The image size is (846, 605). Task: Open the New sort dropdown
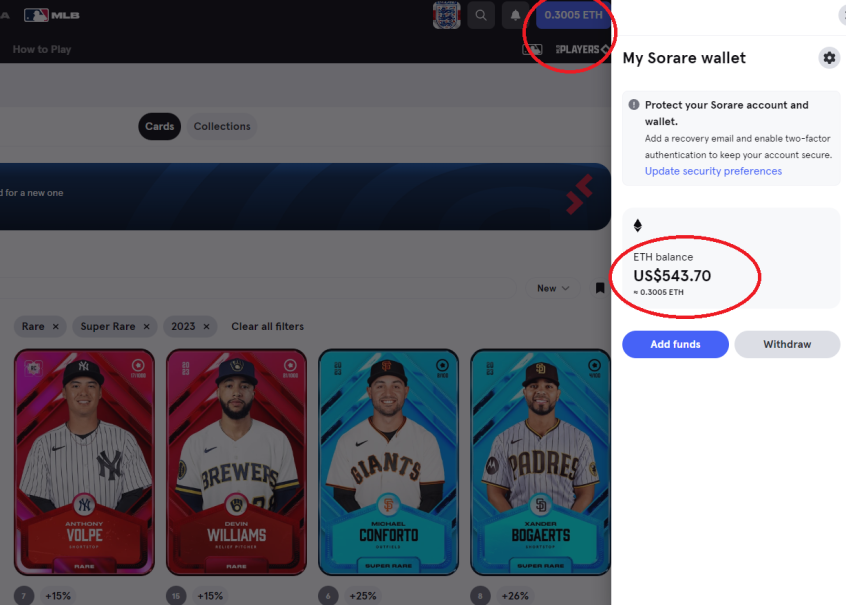(x=553, y=288)
